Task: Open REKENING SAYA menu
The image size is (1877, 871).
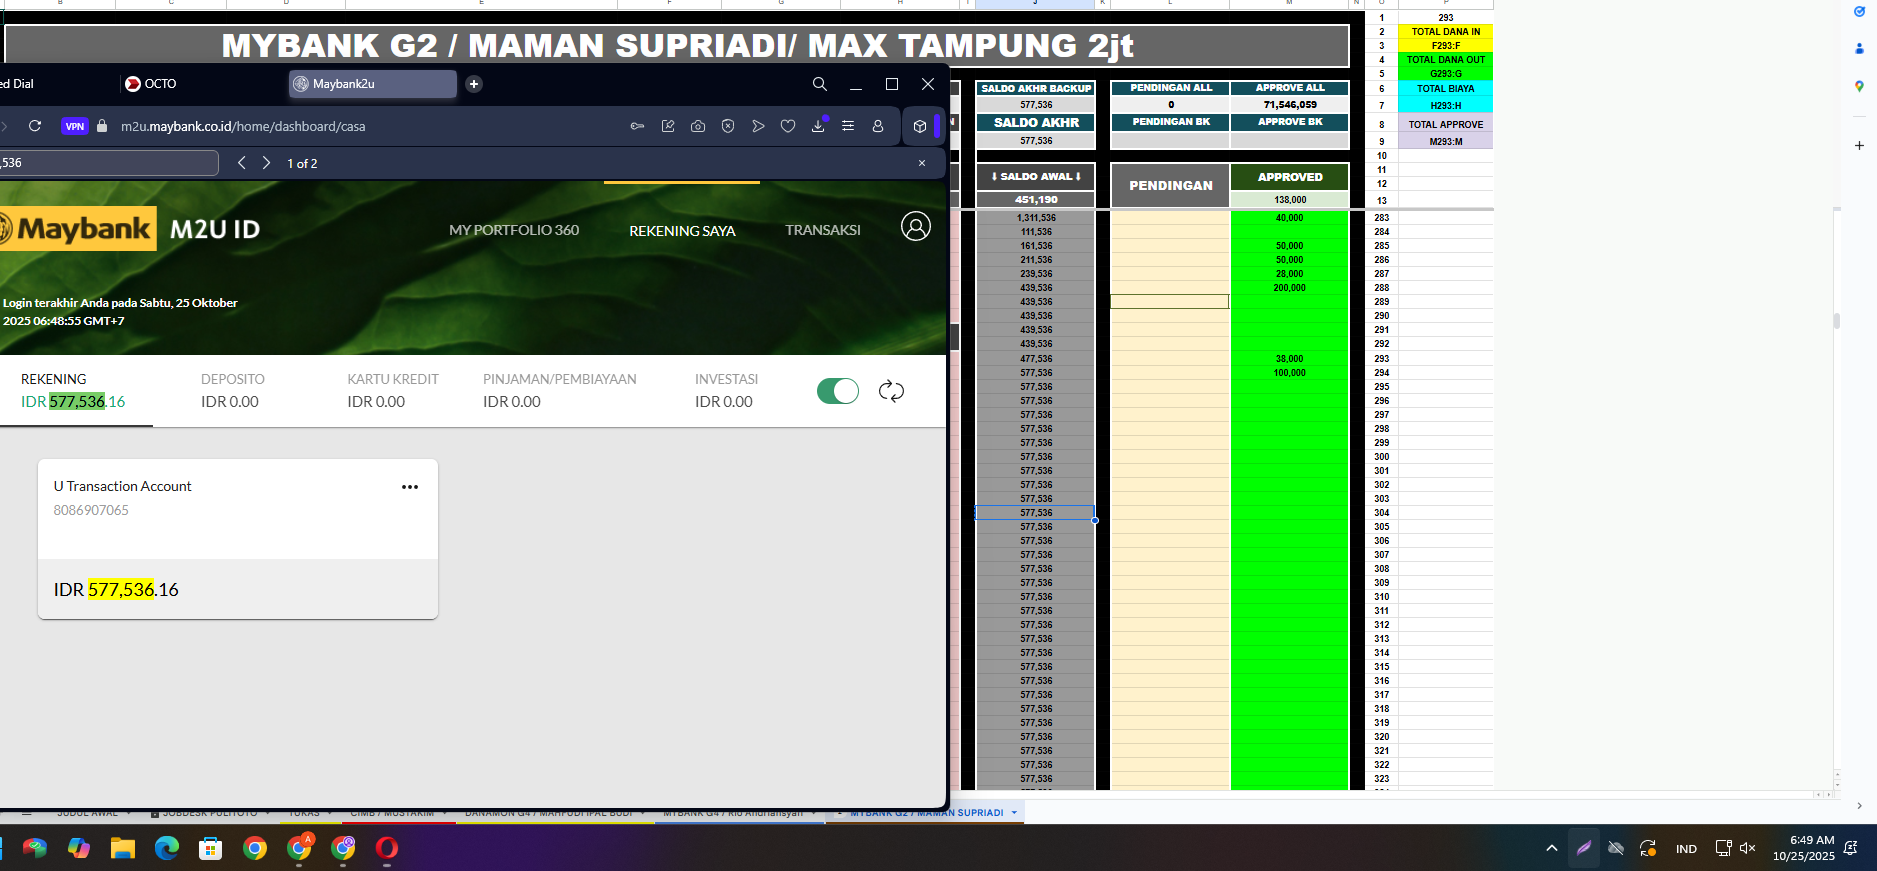Action: point(682,231)
